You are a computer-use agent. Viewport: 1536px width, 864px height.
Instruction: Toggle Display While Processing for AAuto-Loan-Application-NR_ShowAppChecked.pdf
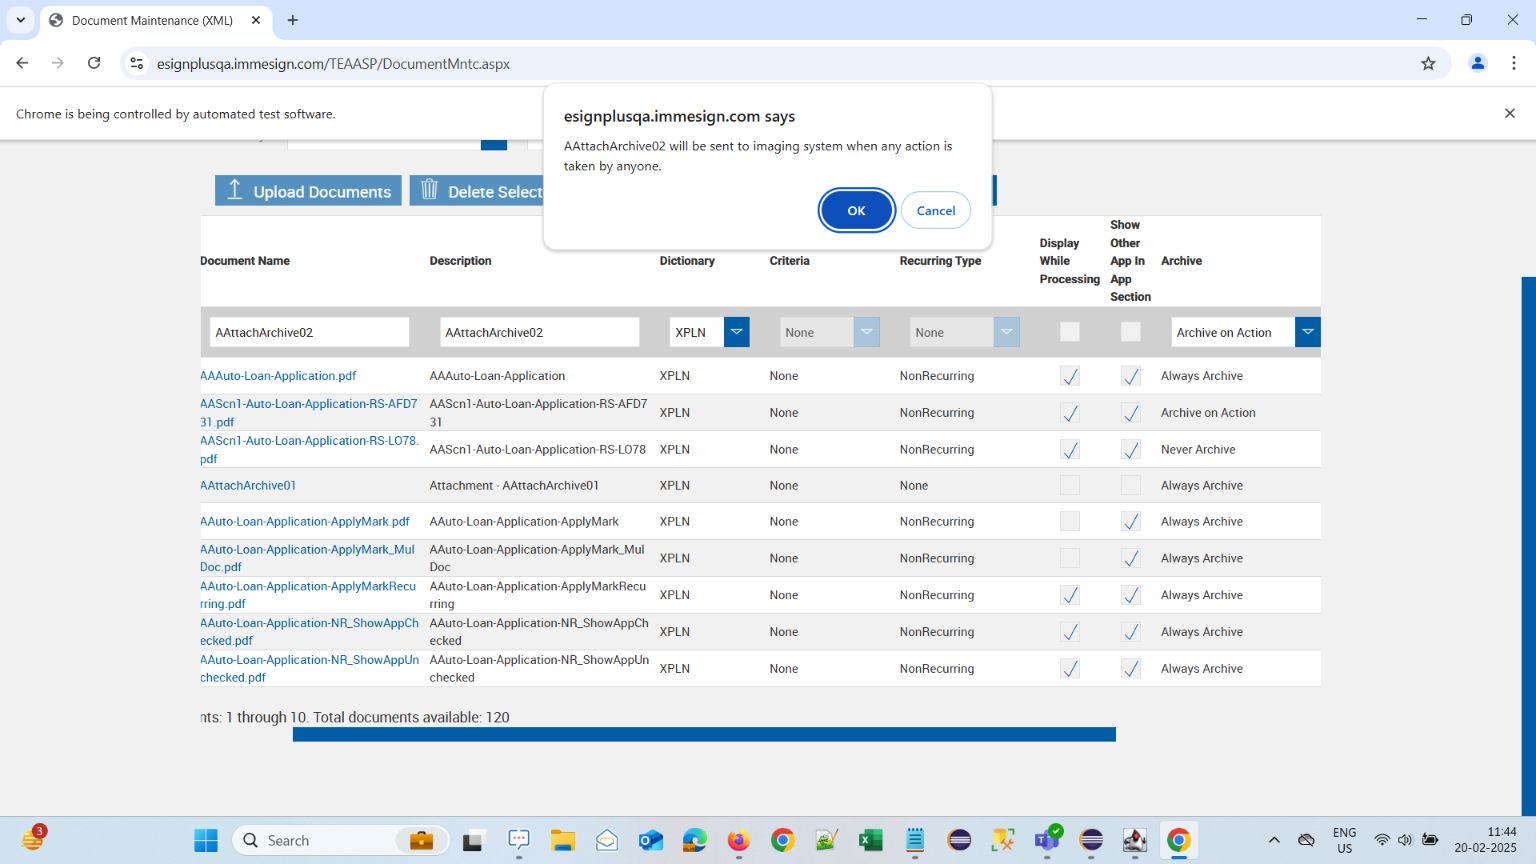tap(1070, 632)
